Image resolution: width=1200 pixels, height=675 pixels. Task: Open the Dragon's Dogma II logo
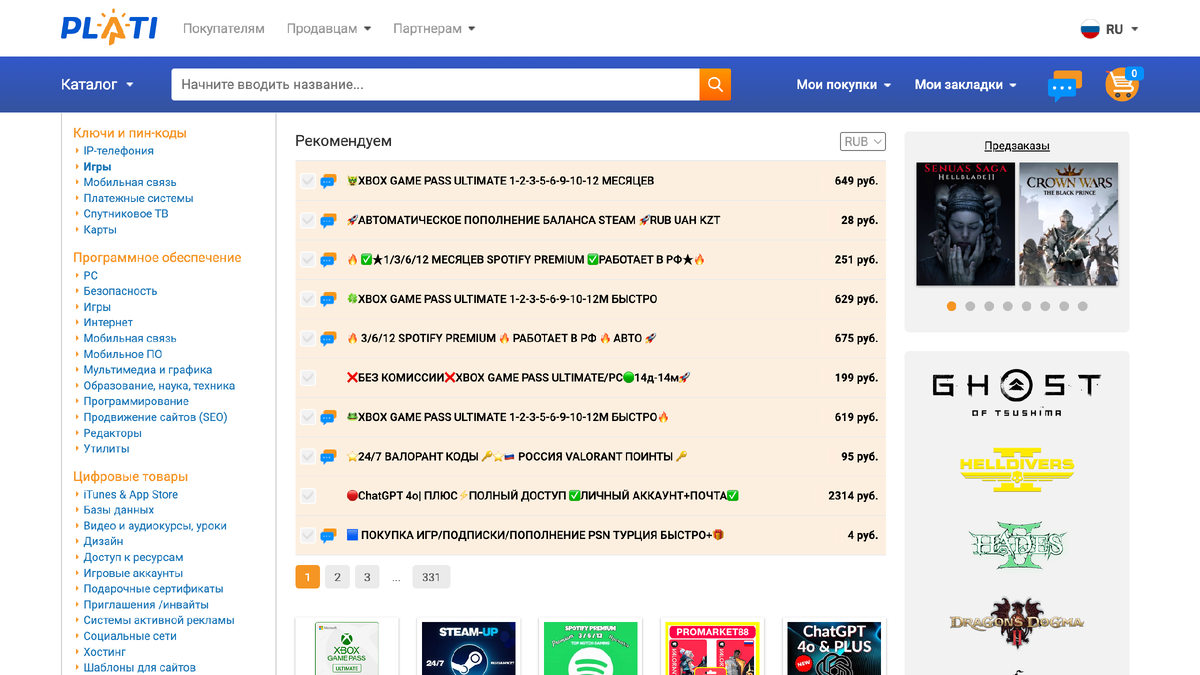(x=1016, y=624)
